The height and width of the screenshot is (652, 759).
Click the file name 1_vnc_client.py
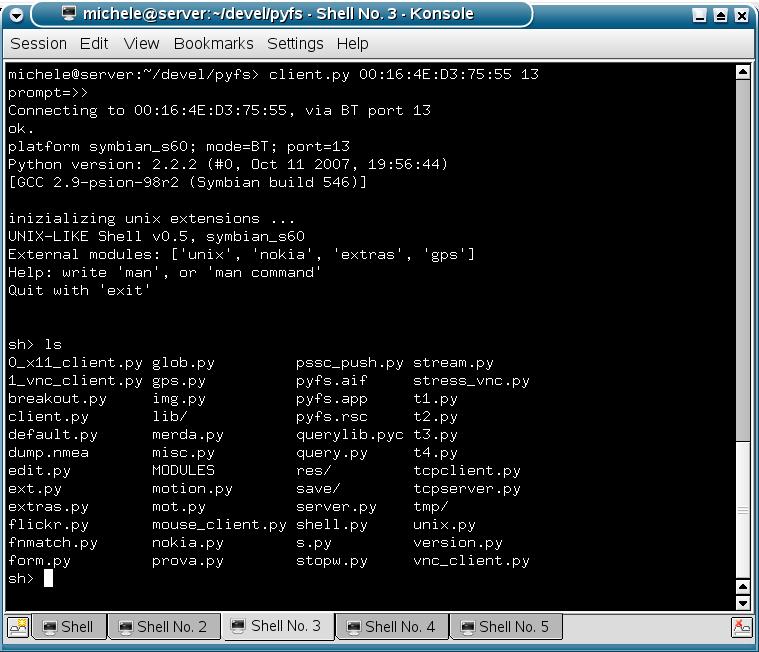pos(76,381)
